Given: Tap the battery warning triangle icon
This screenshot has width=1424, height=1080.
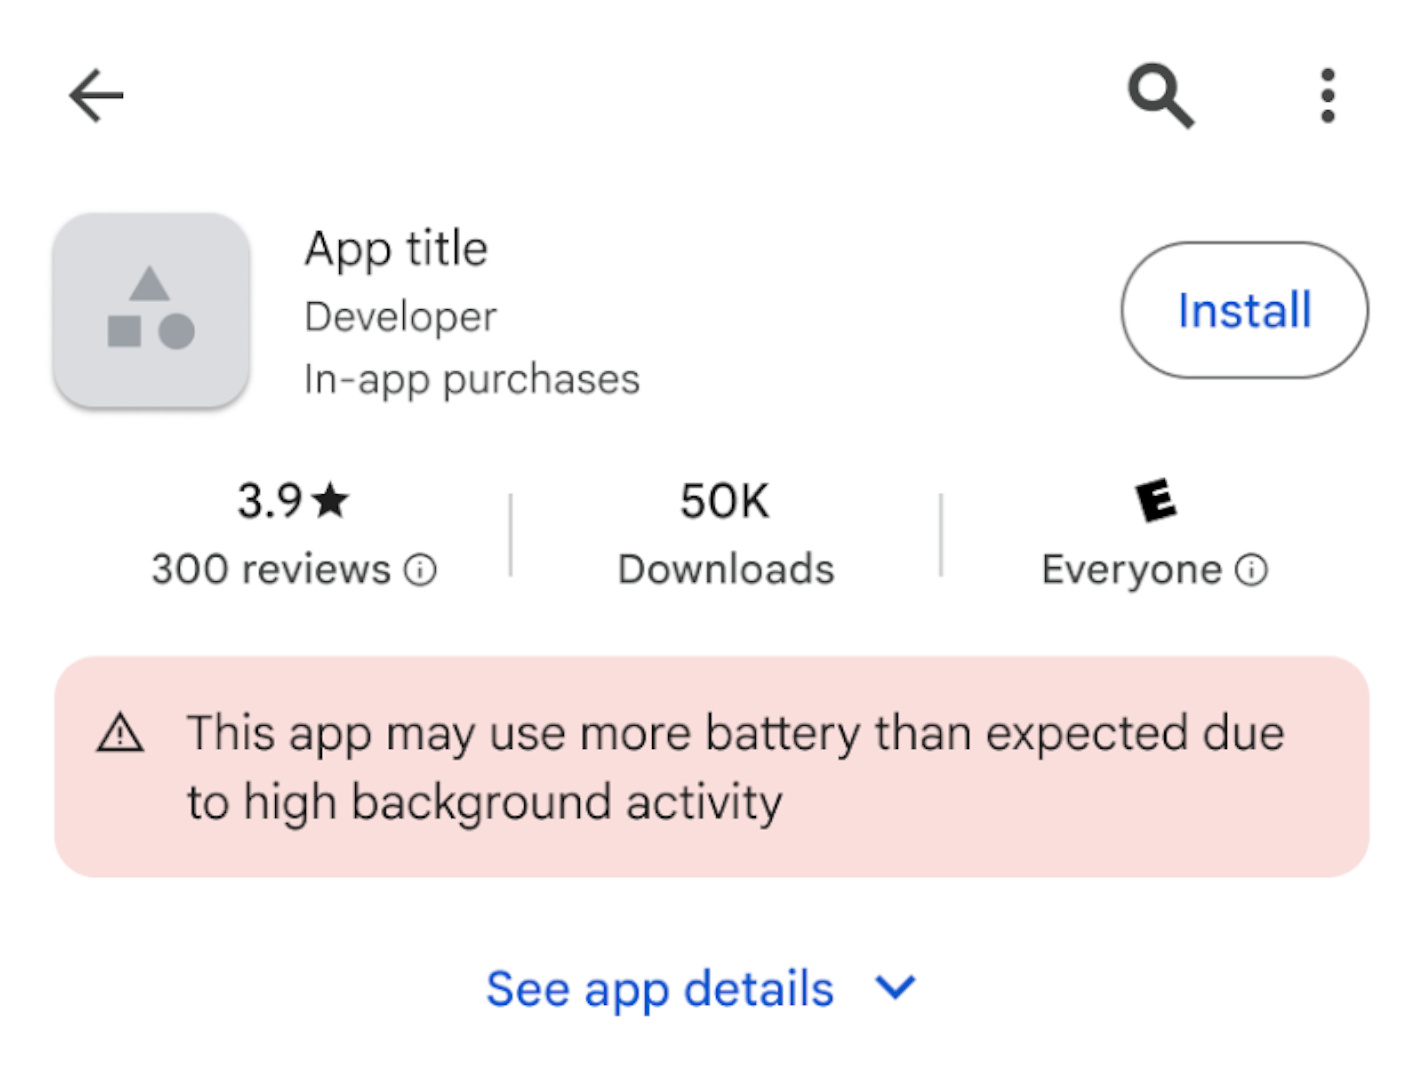Looking at the screenshot, I should click(x=120, y=733).
